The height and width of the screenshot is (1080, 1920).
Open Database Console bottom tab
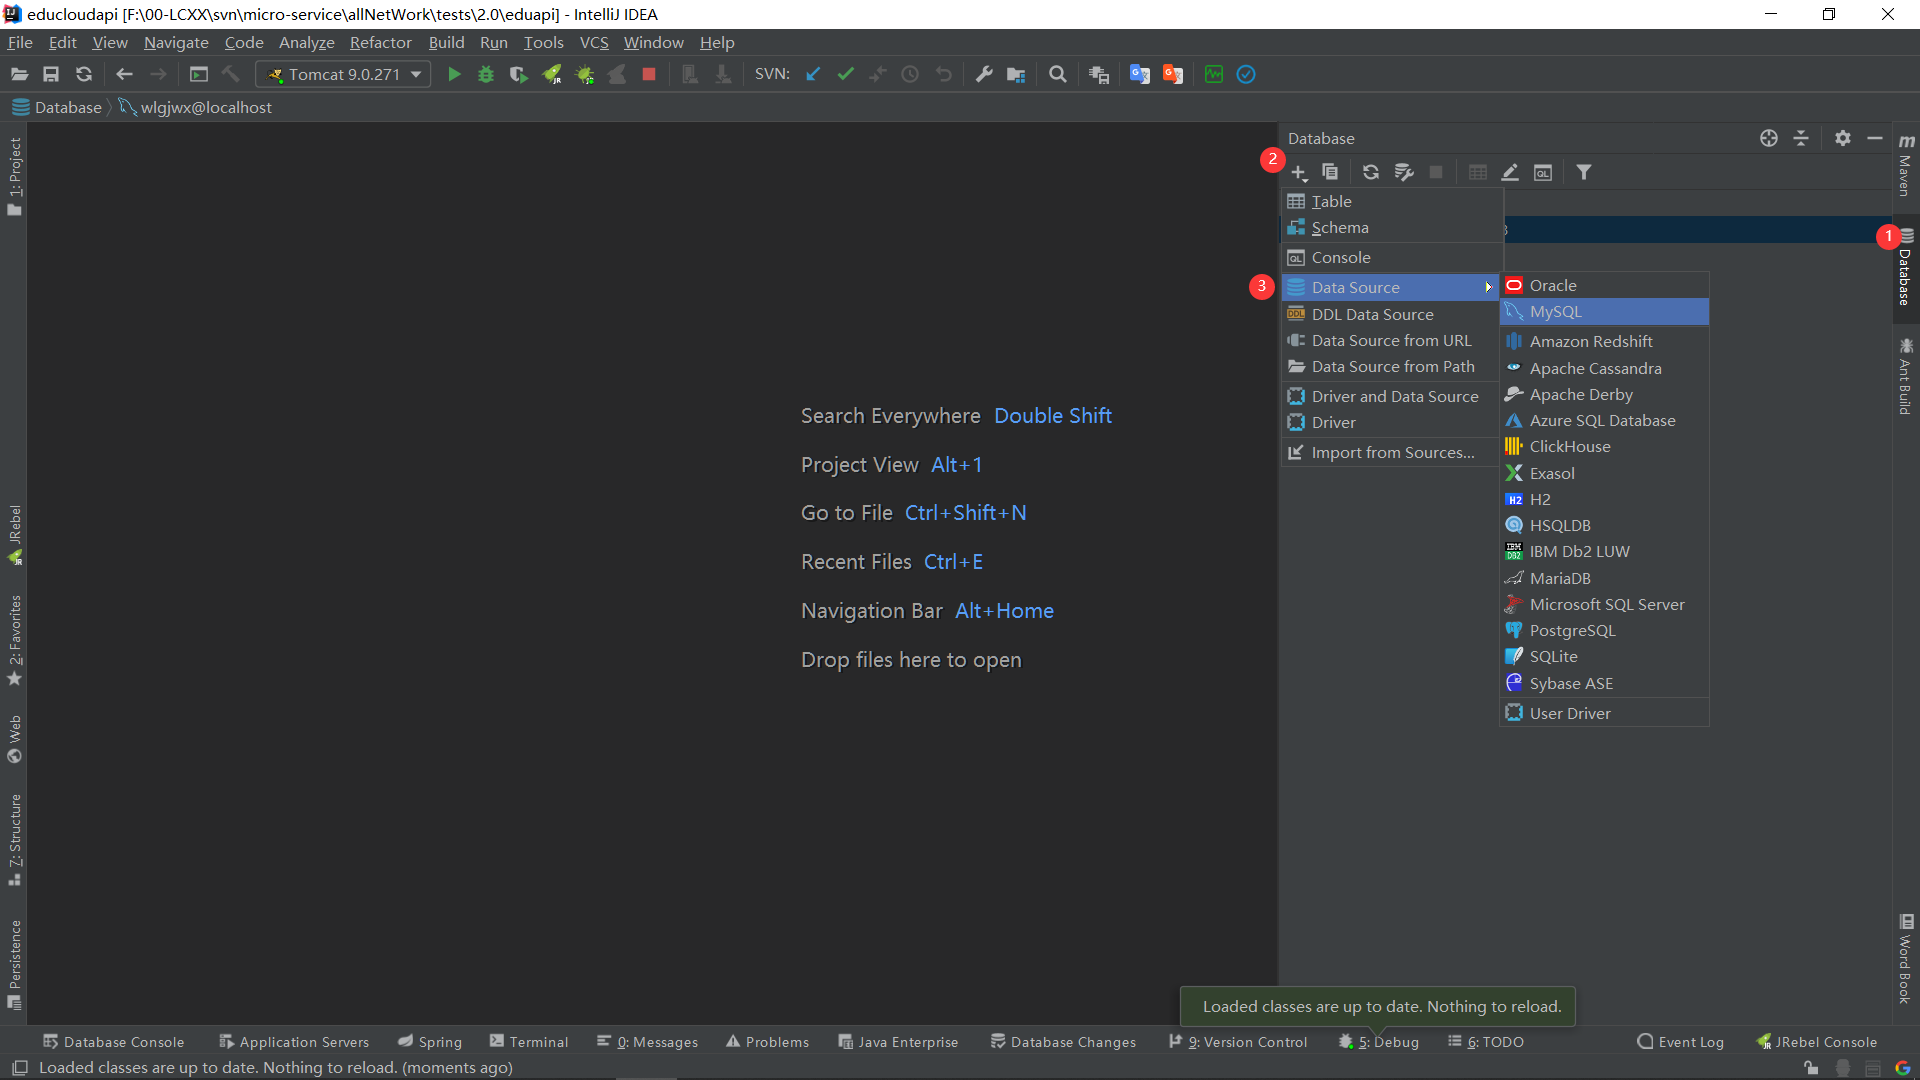114,1042
